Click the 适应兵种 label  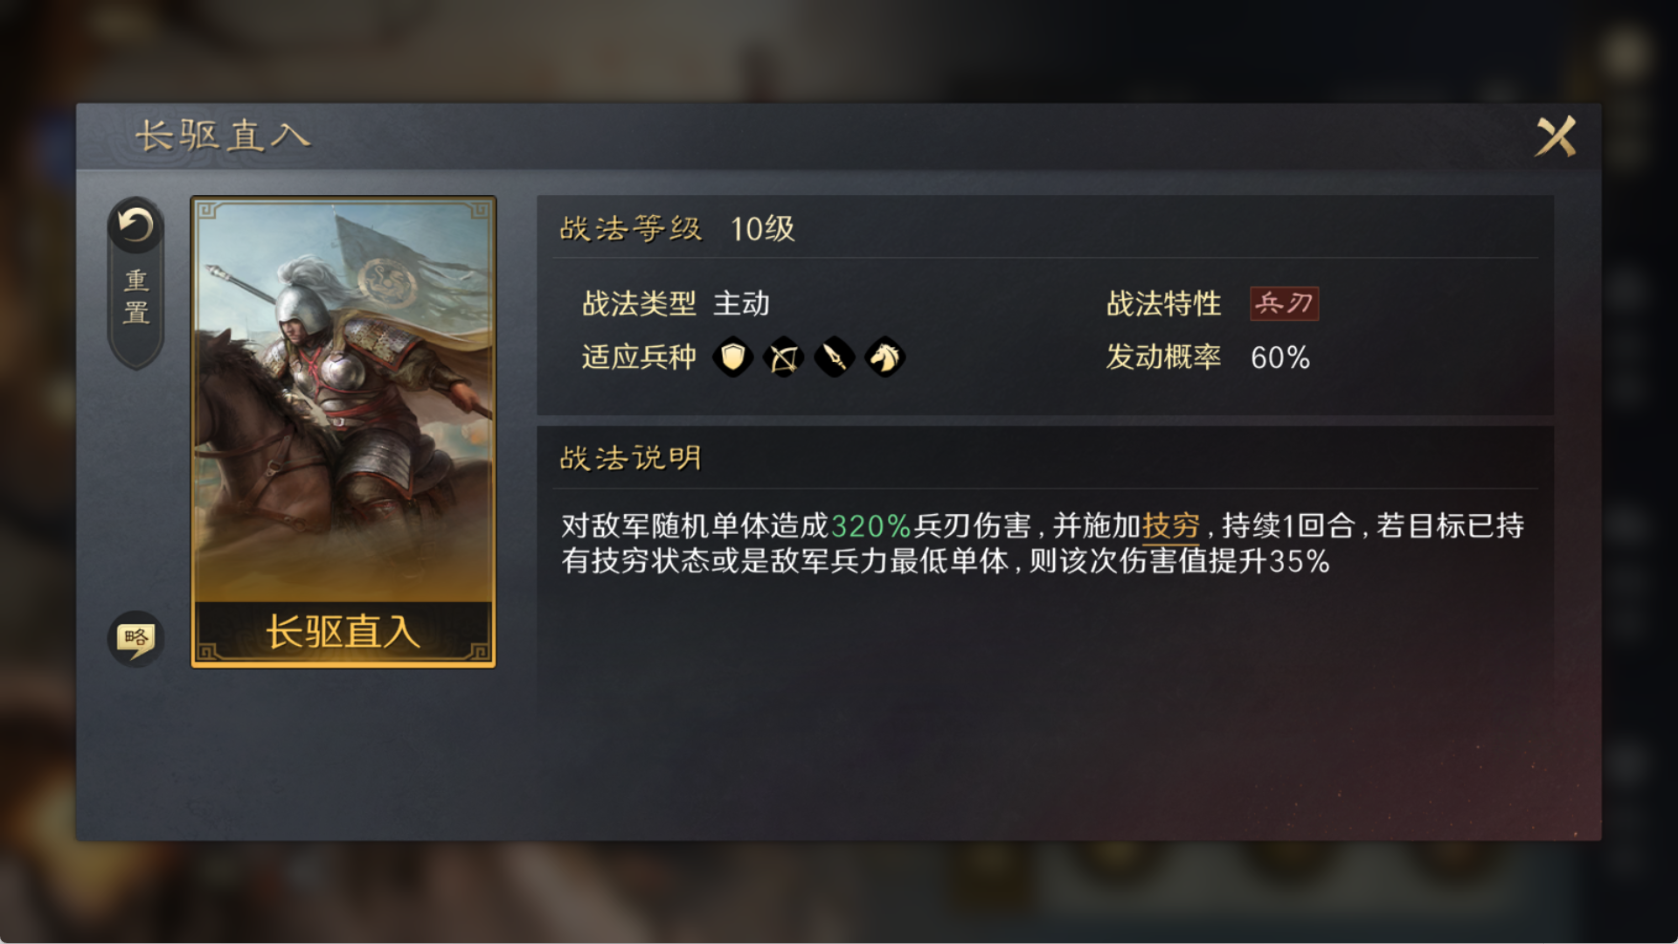639,357
